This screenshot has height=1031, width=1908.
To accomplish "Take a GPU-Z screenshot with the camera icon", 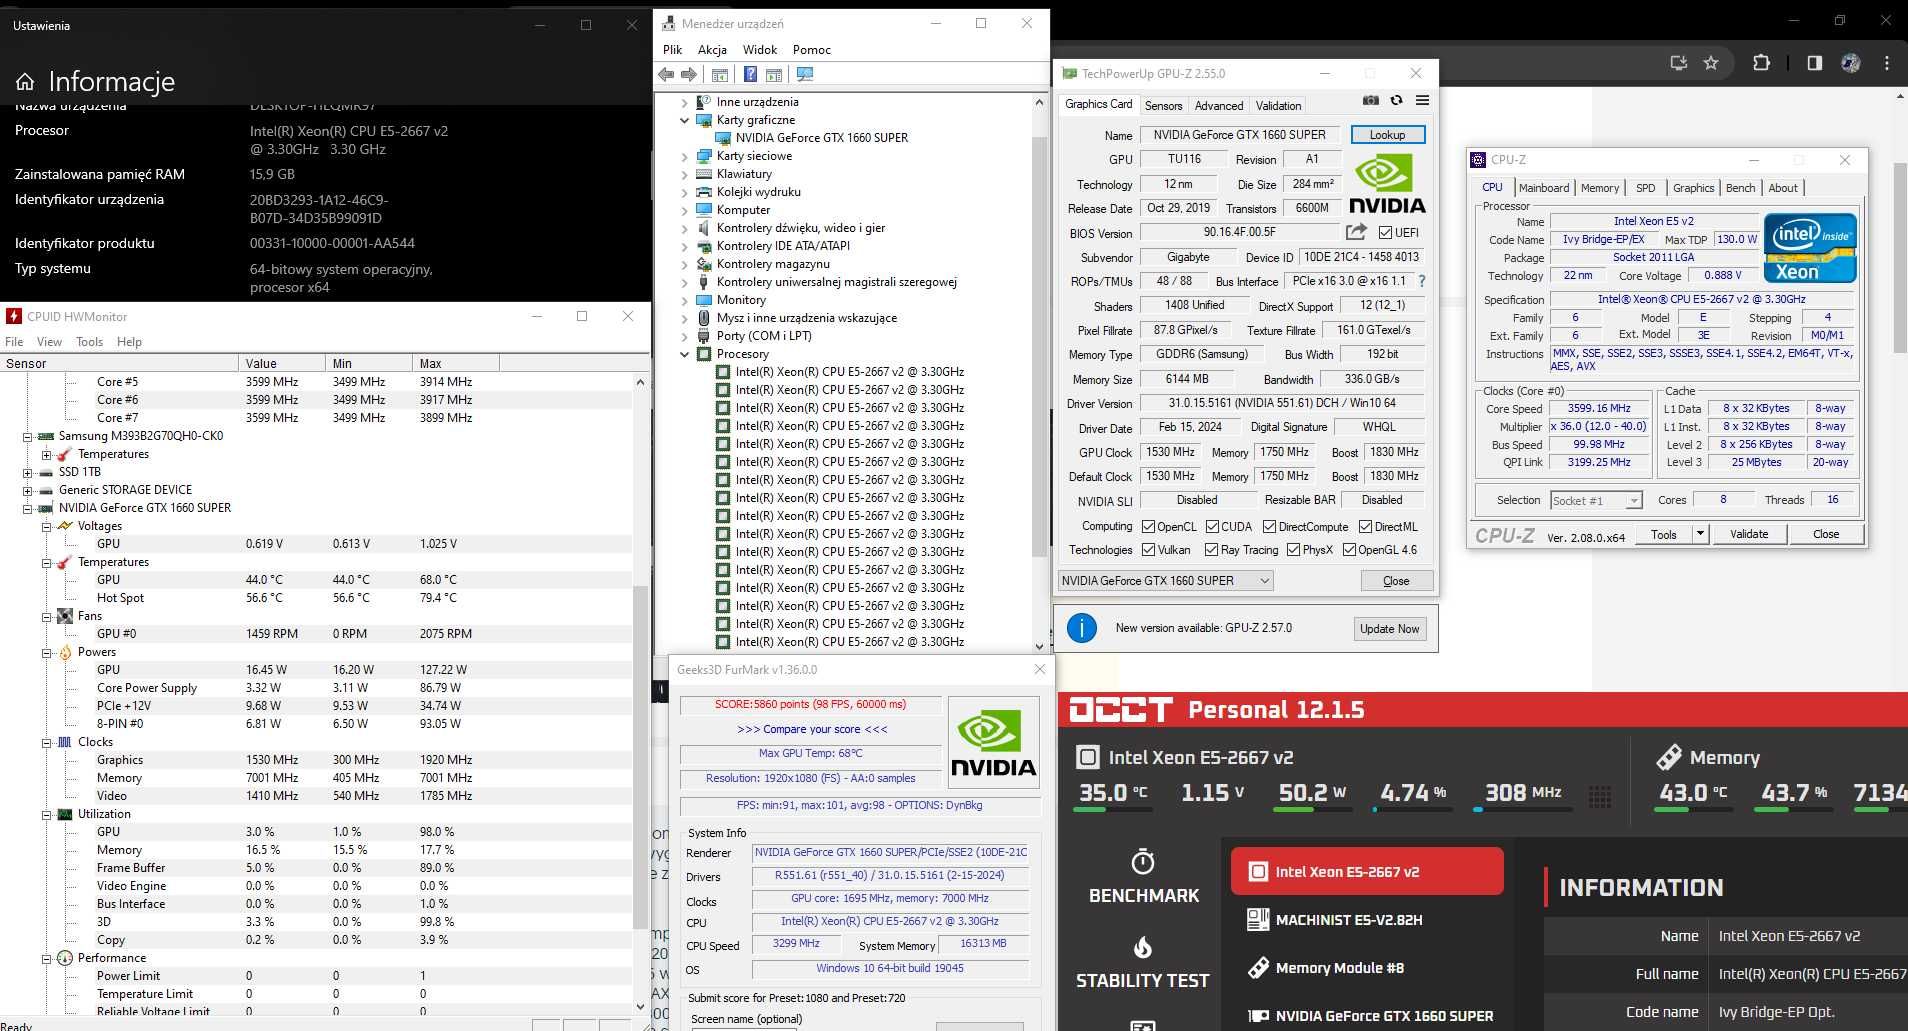I will point(1370,101).
